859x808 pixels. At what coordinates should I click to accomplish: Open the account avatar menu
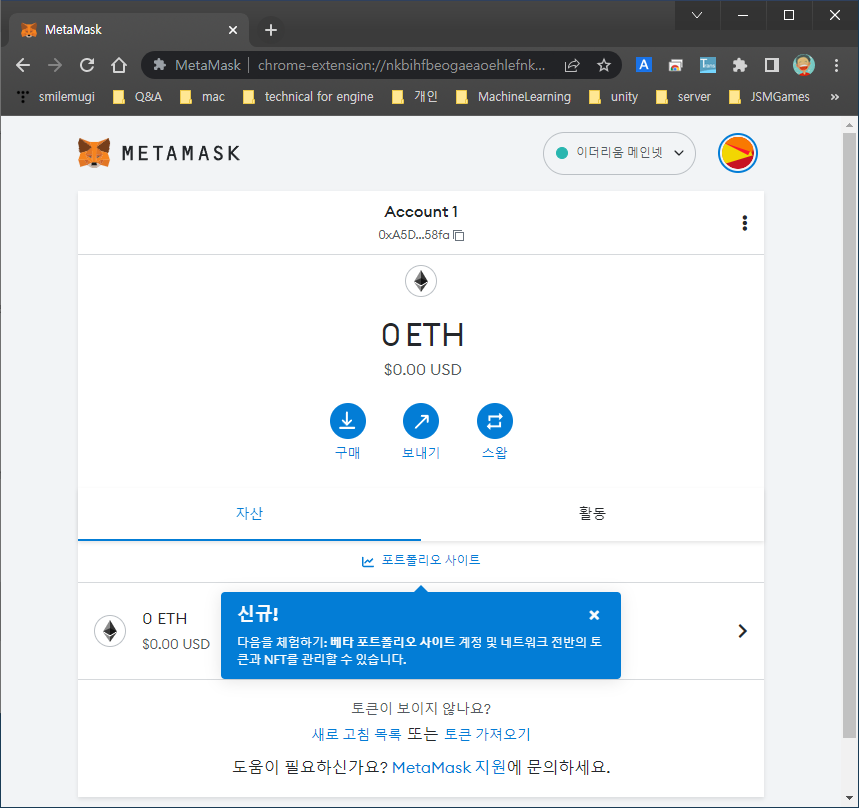(737, 153)
